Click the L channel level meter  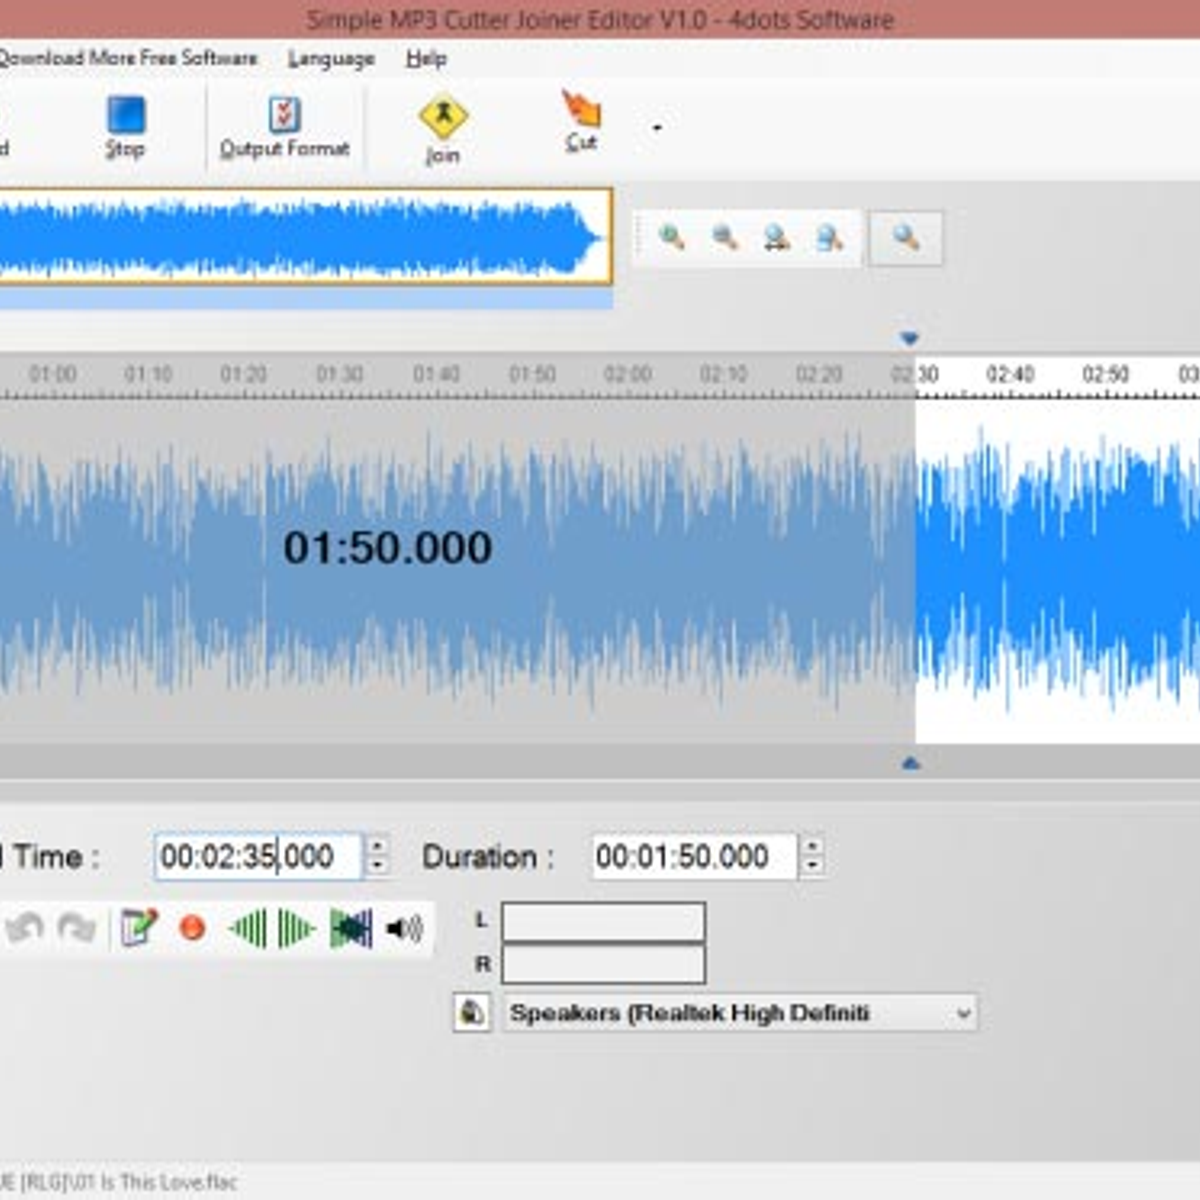point(604,922)
